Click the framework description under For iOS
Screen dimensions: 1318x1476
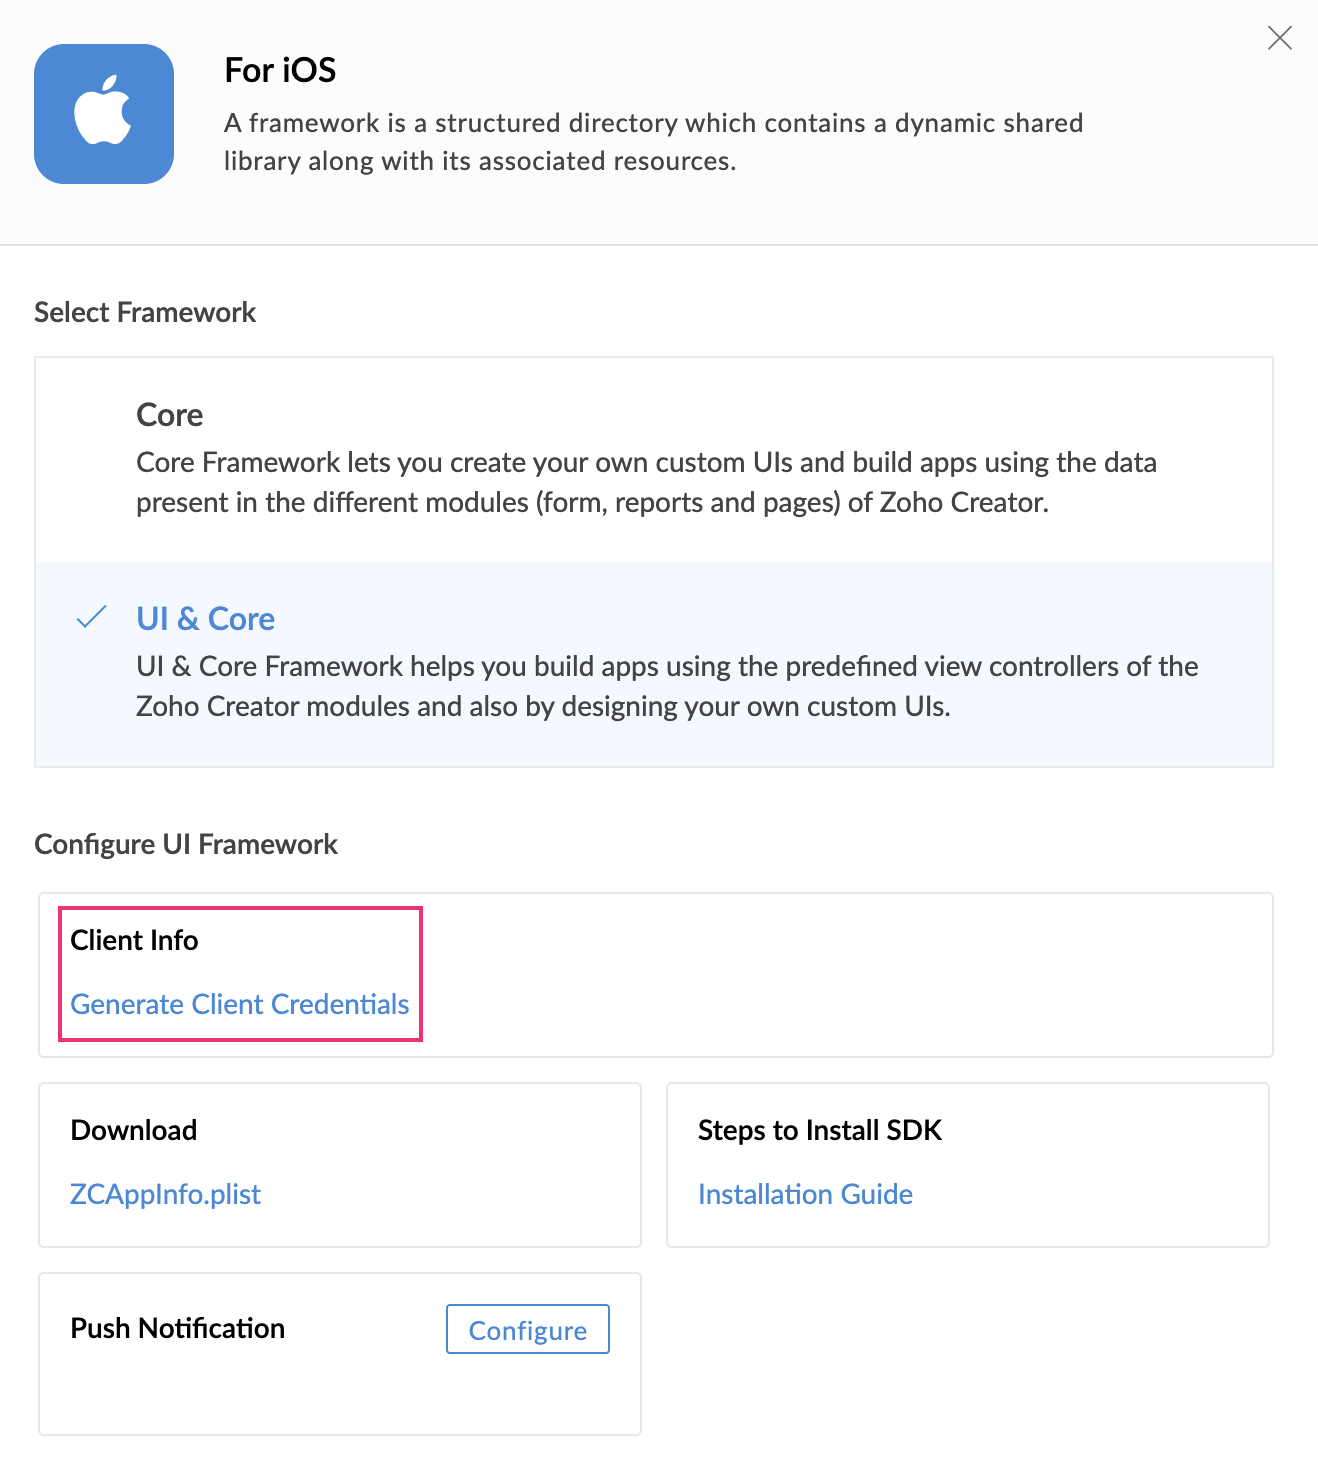653,142
